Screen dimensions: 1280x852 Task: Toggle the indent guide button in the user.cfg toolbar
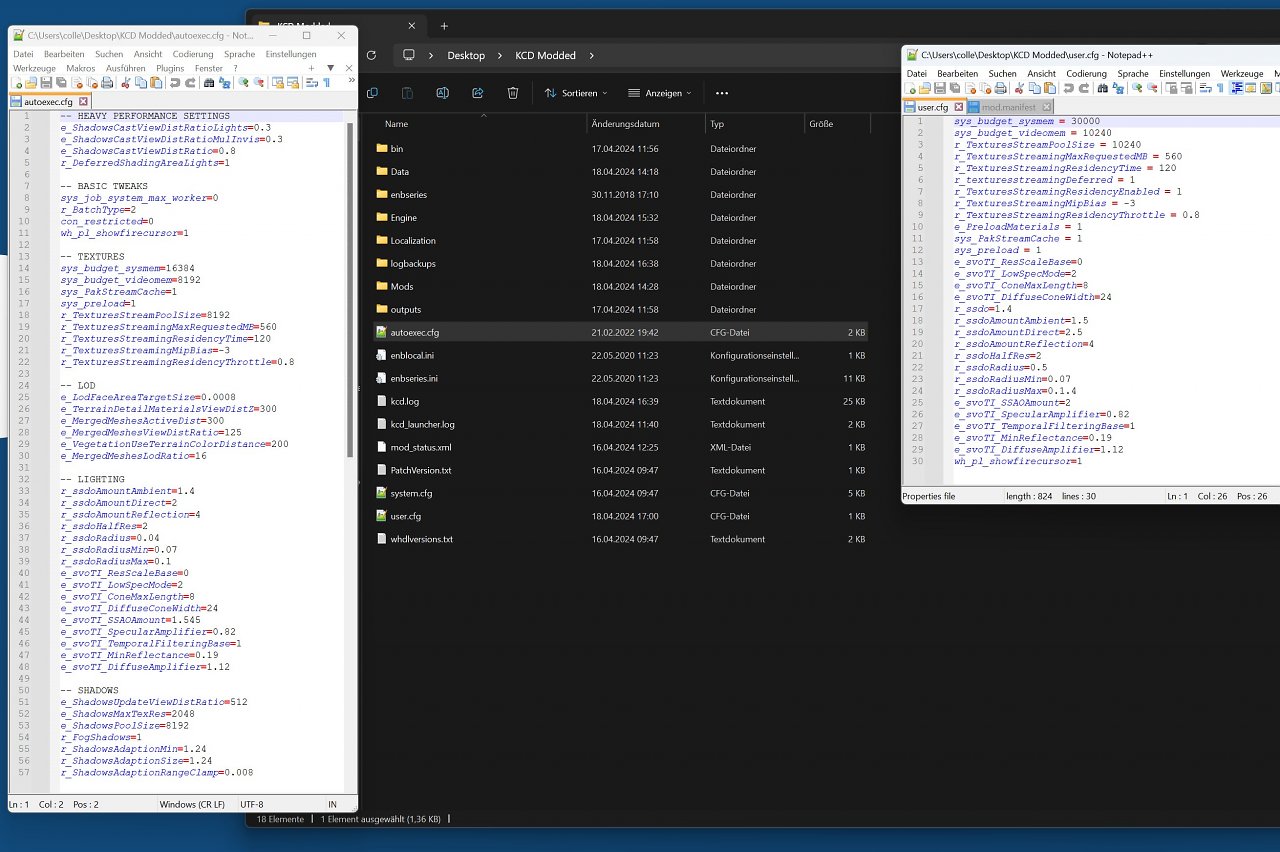point(1238,88)
